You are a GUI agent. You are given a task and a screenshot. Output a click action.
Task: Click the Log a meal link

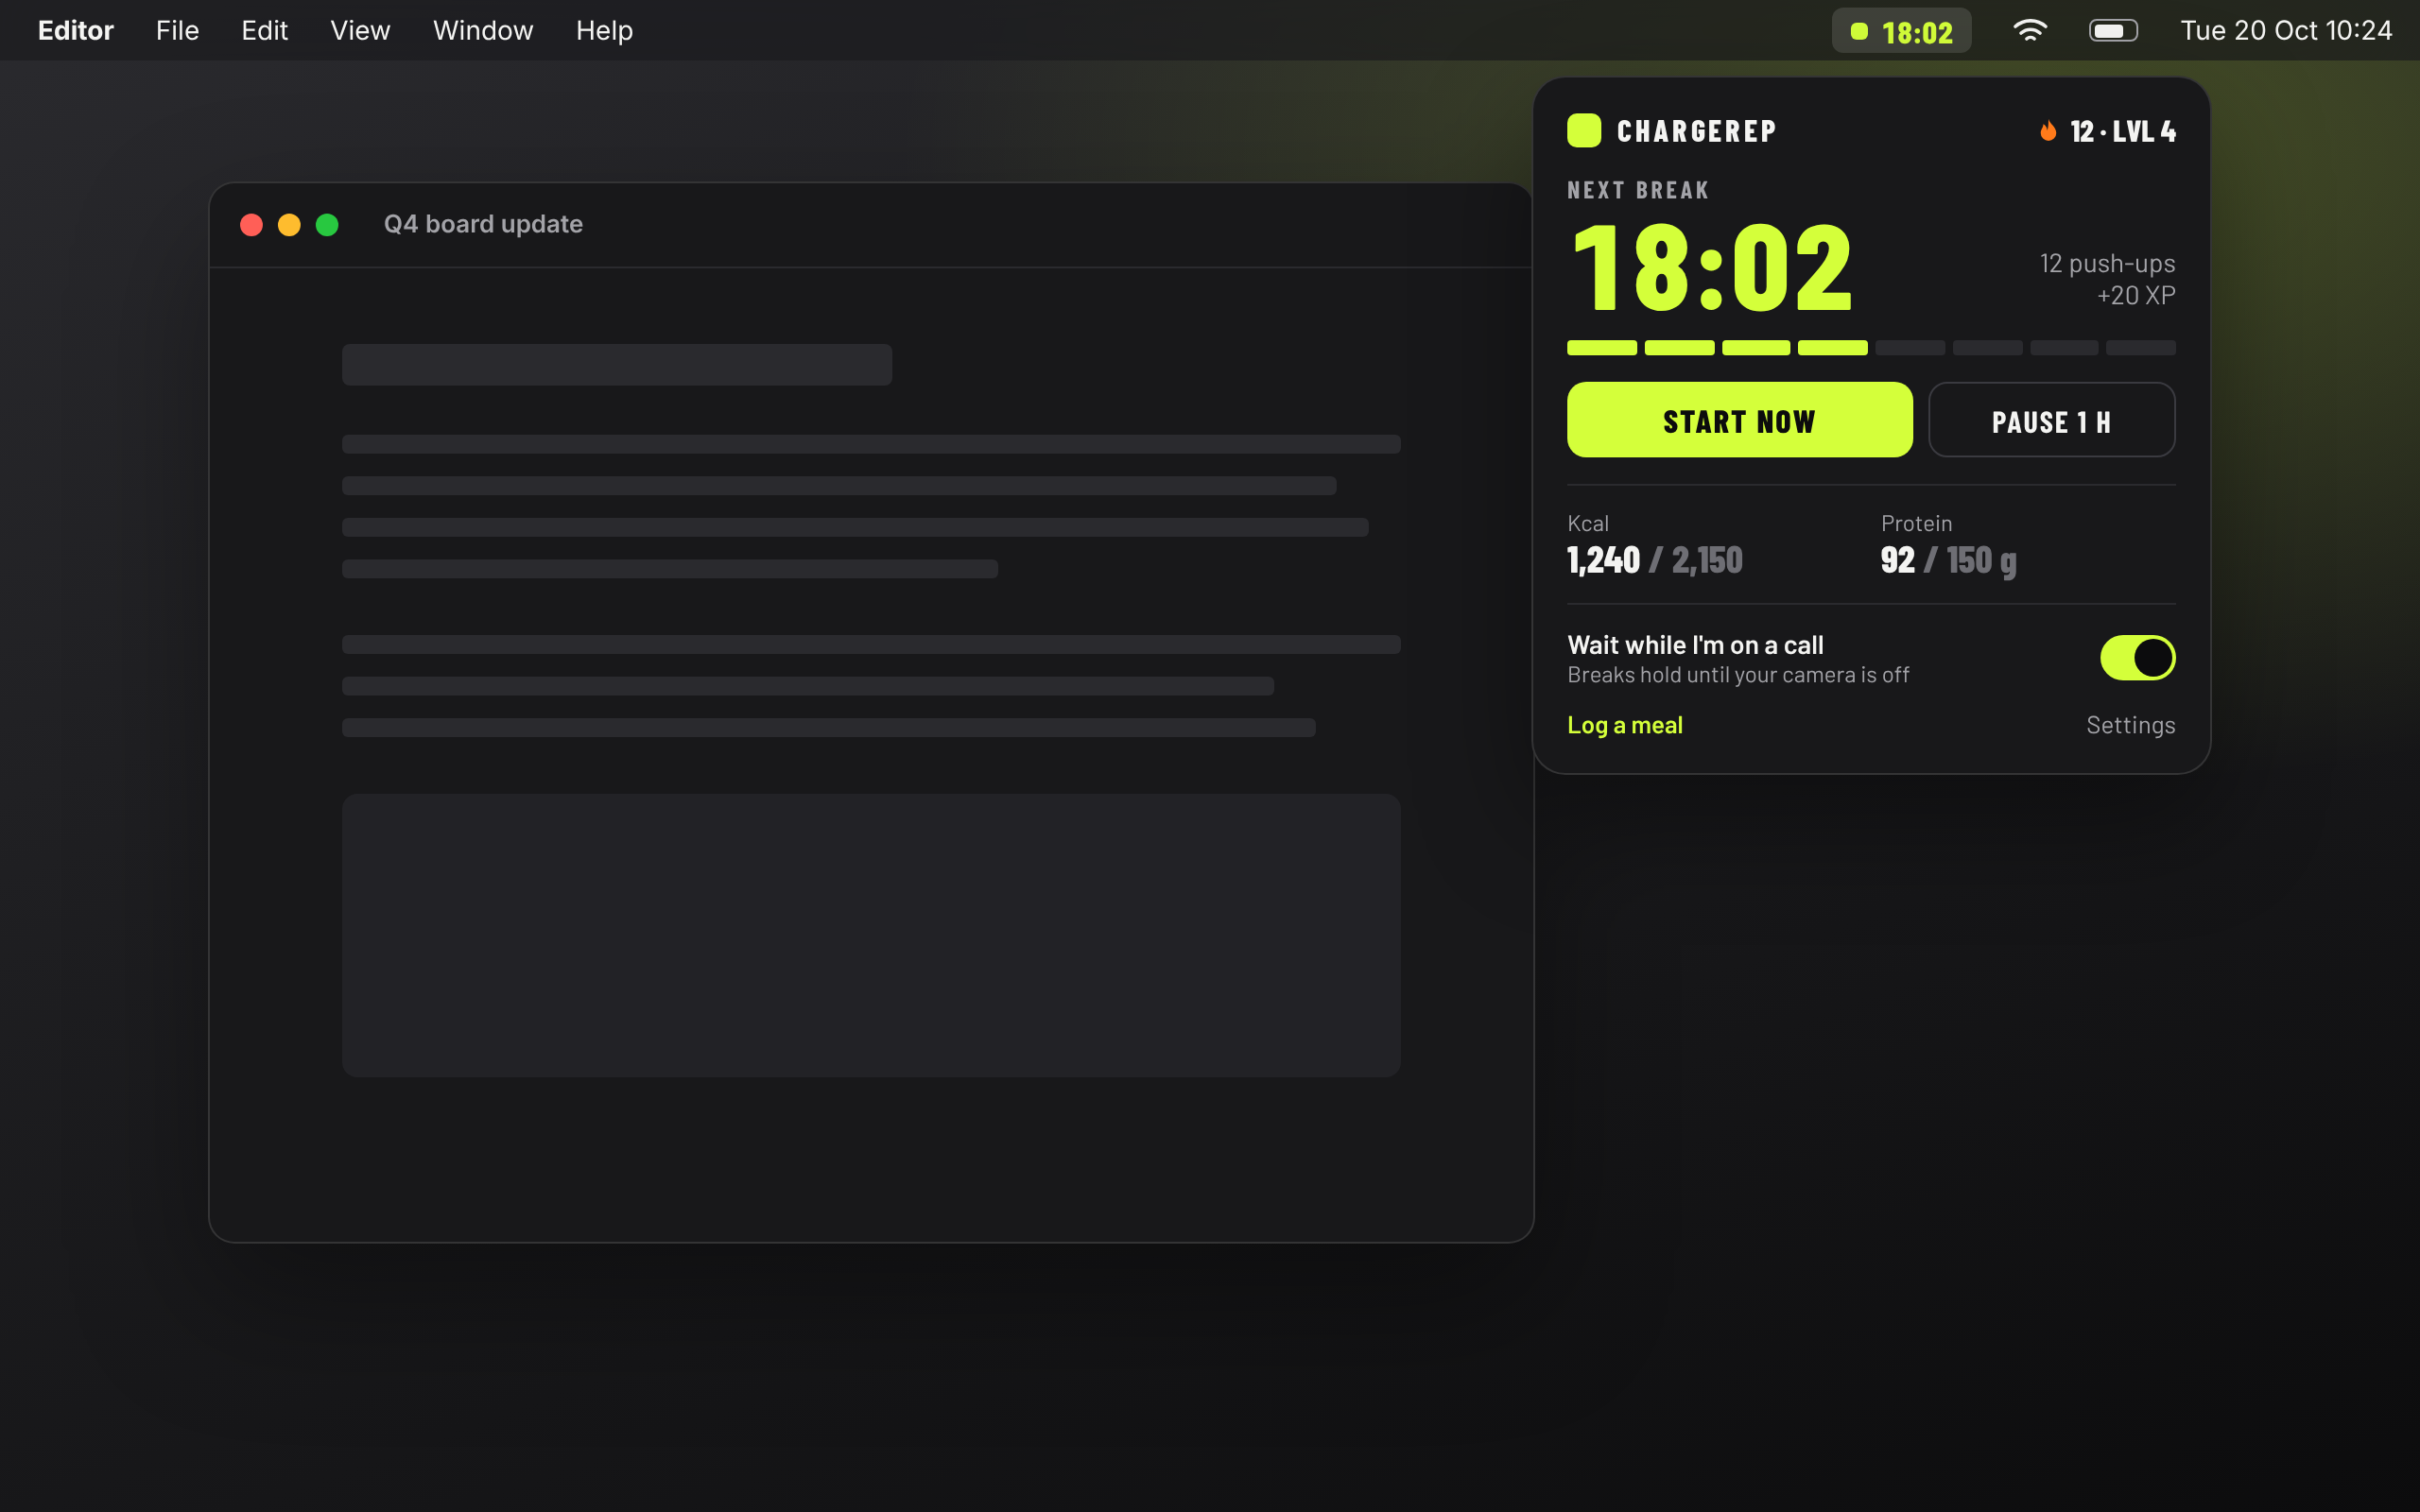click(x=1624, y=725)
